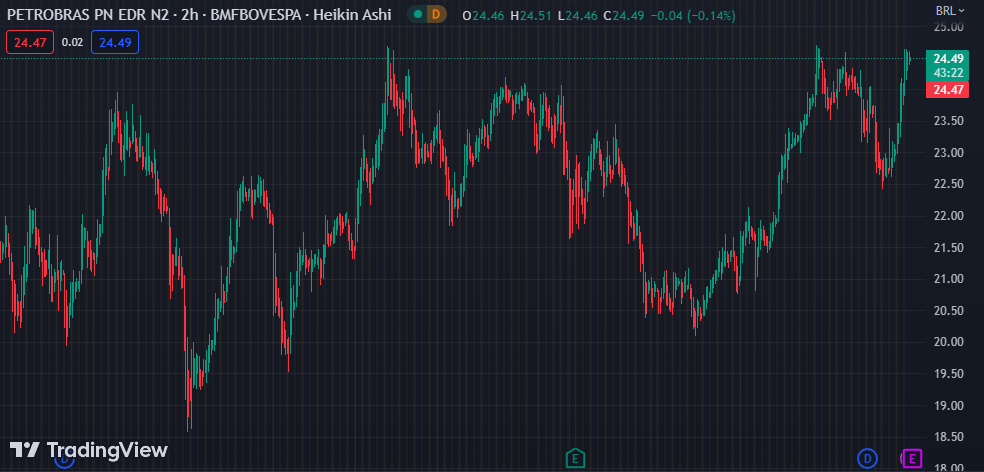Click the purple E event marker
Viewport: 984px width, 472px height.
[911, 458]
